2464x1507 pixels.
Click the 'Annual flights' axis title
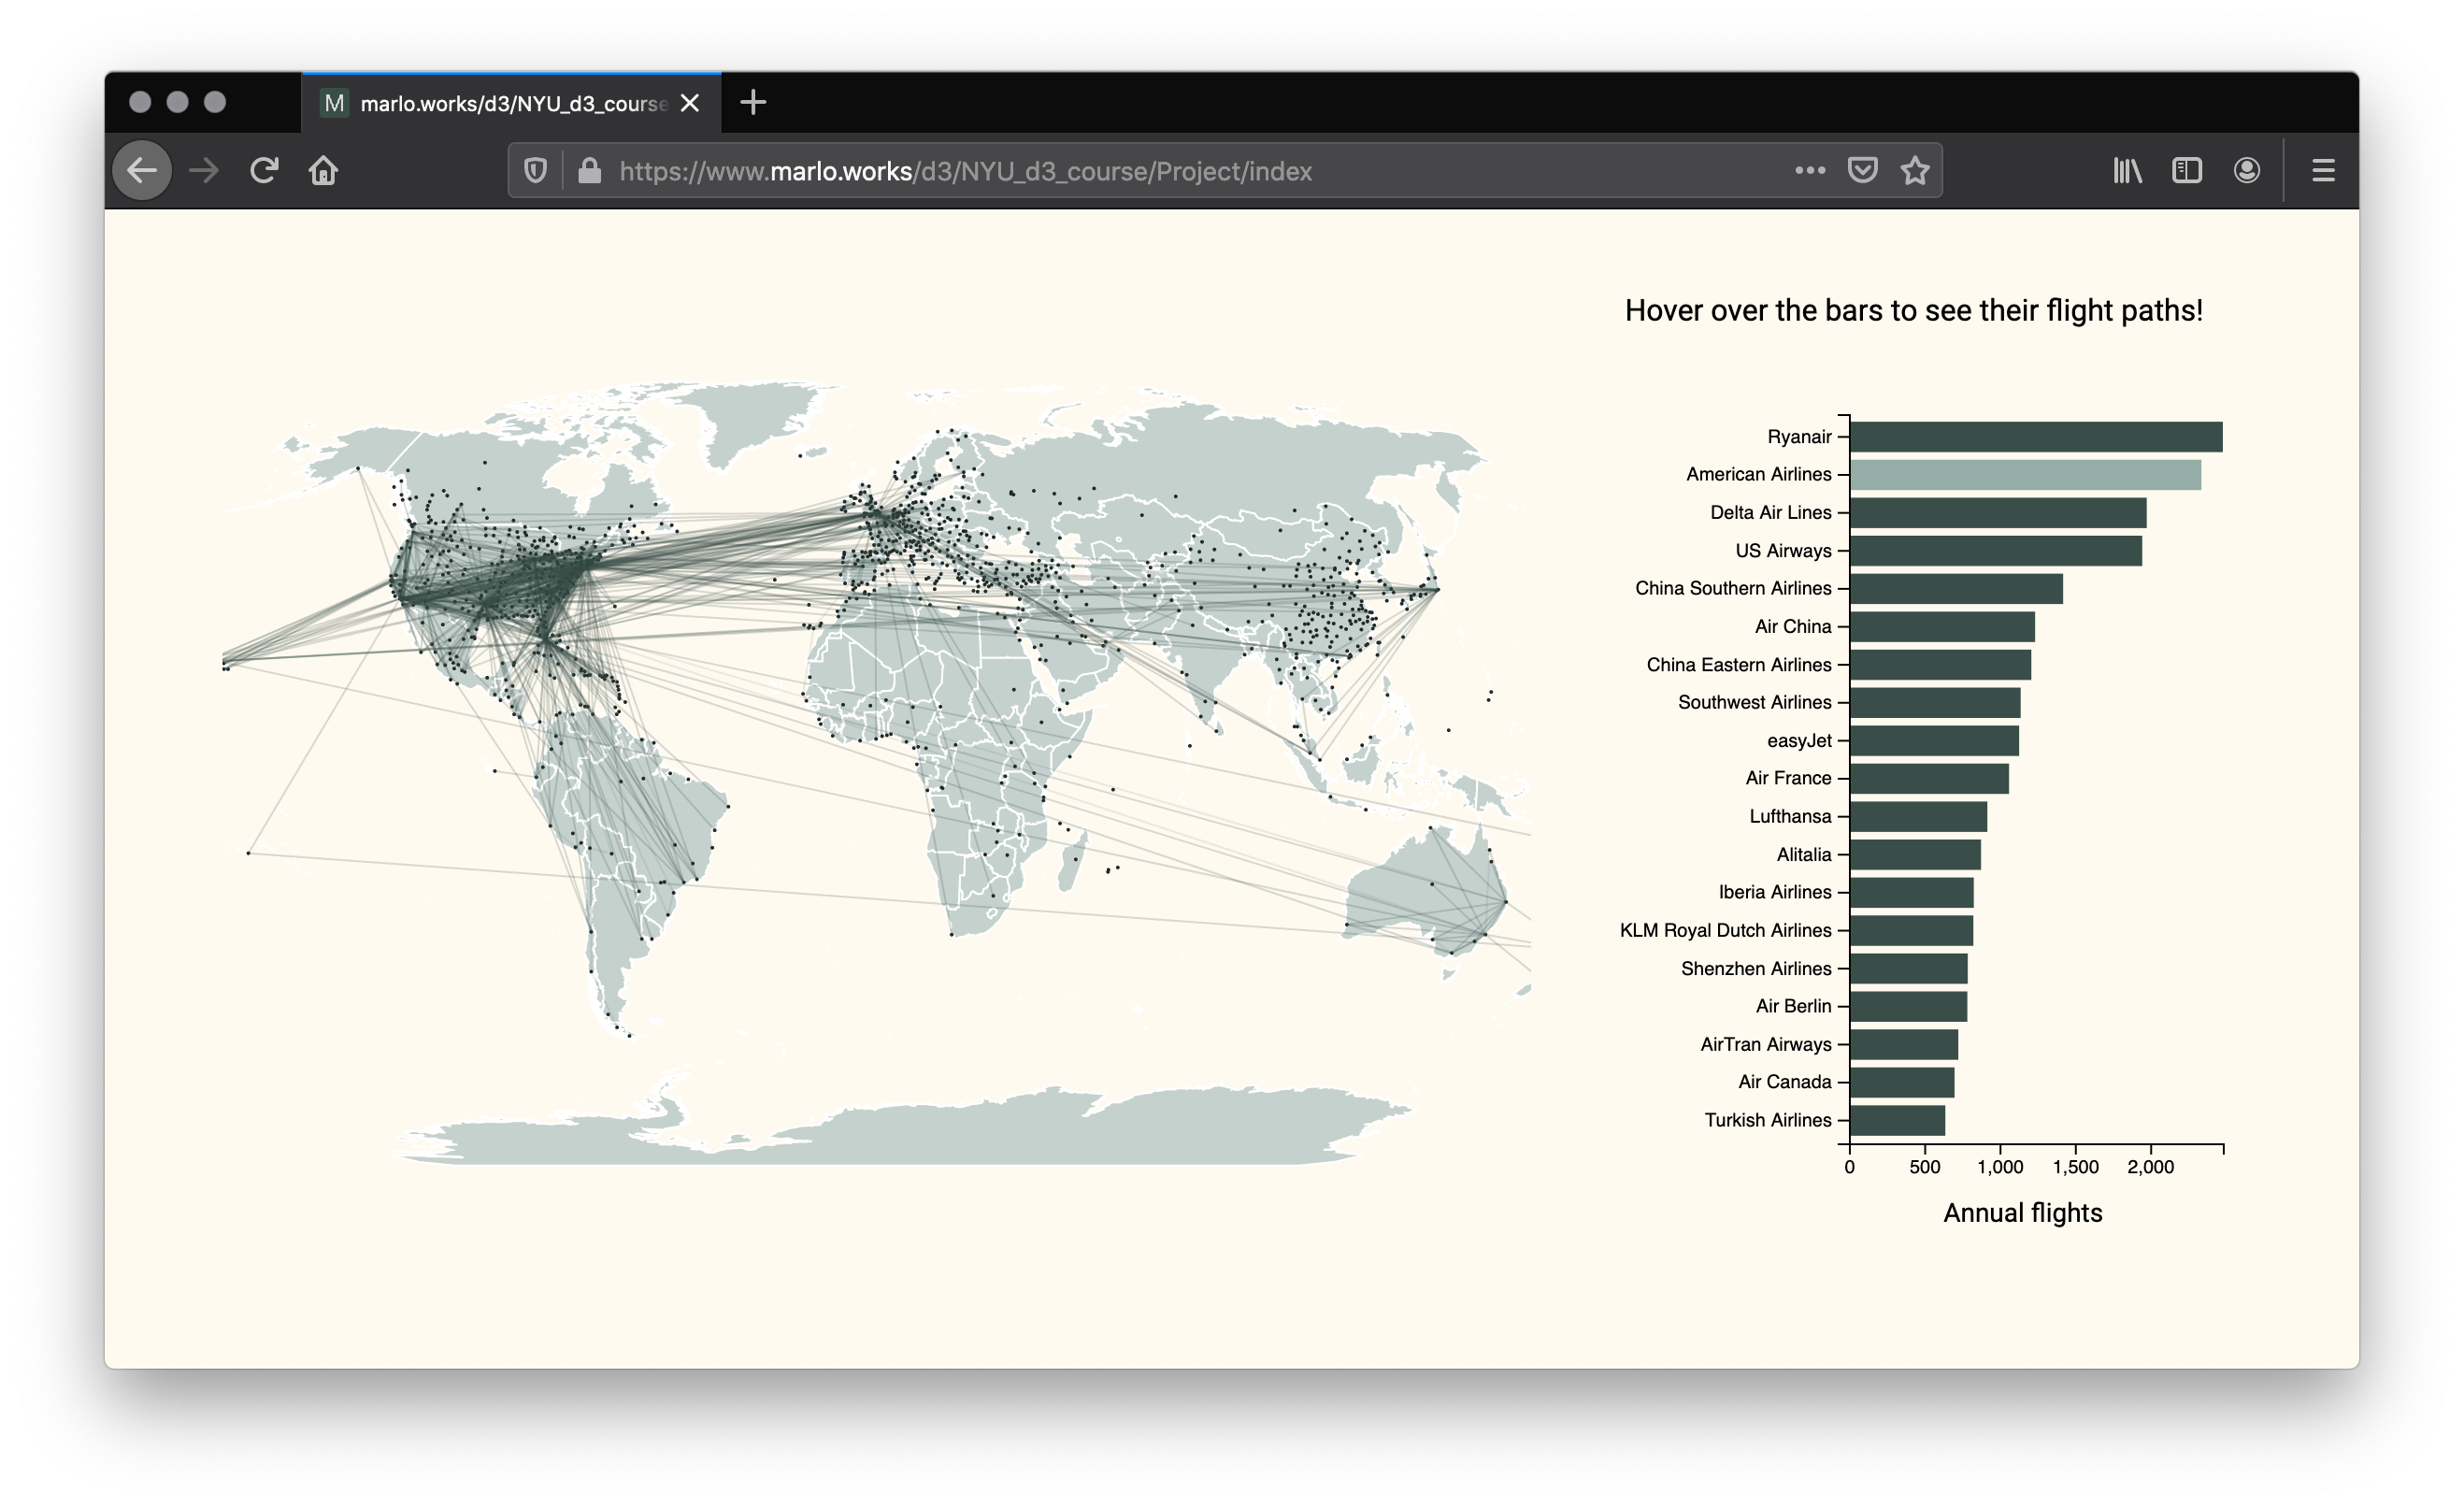(2023, 1213)
